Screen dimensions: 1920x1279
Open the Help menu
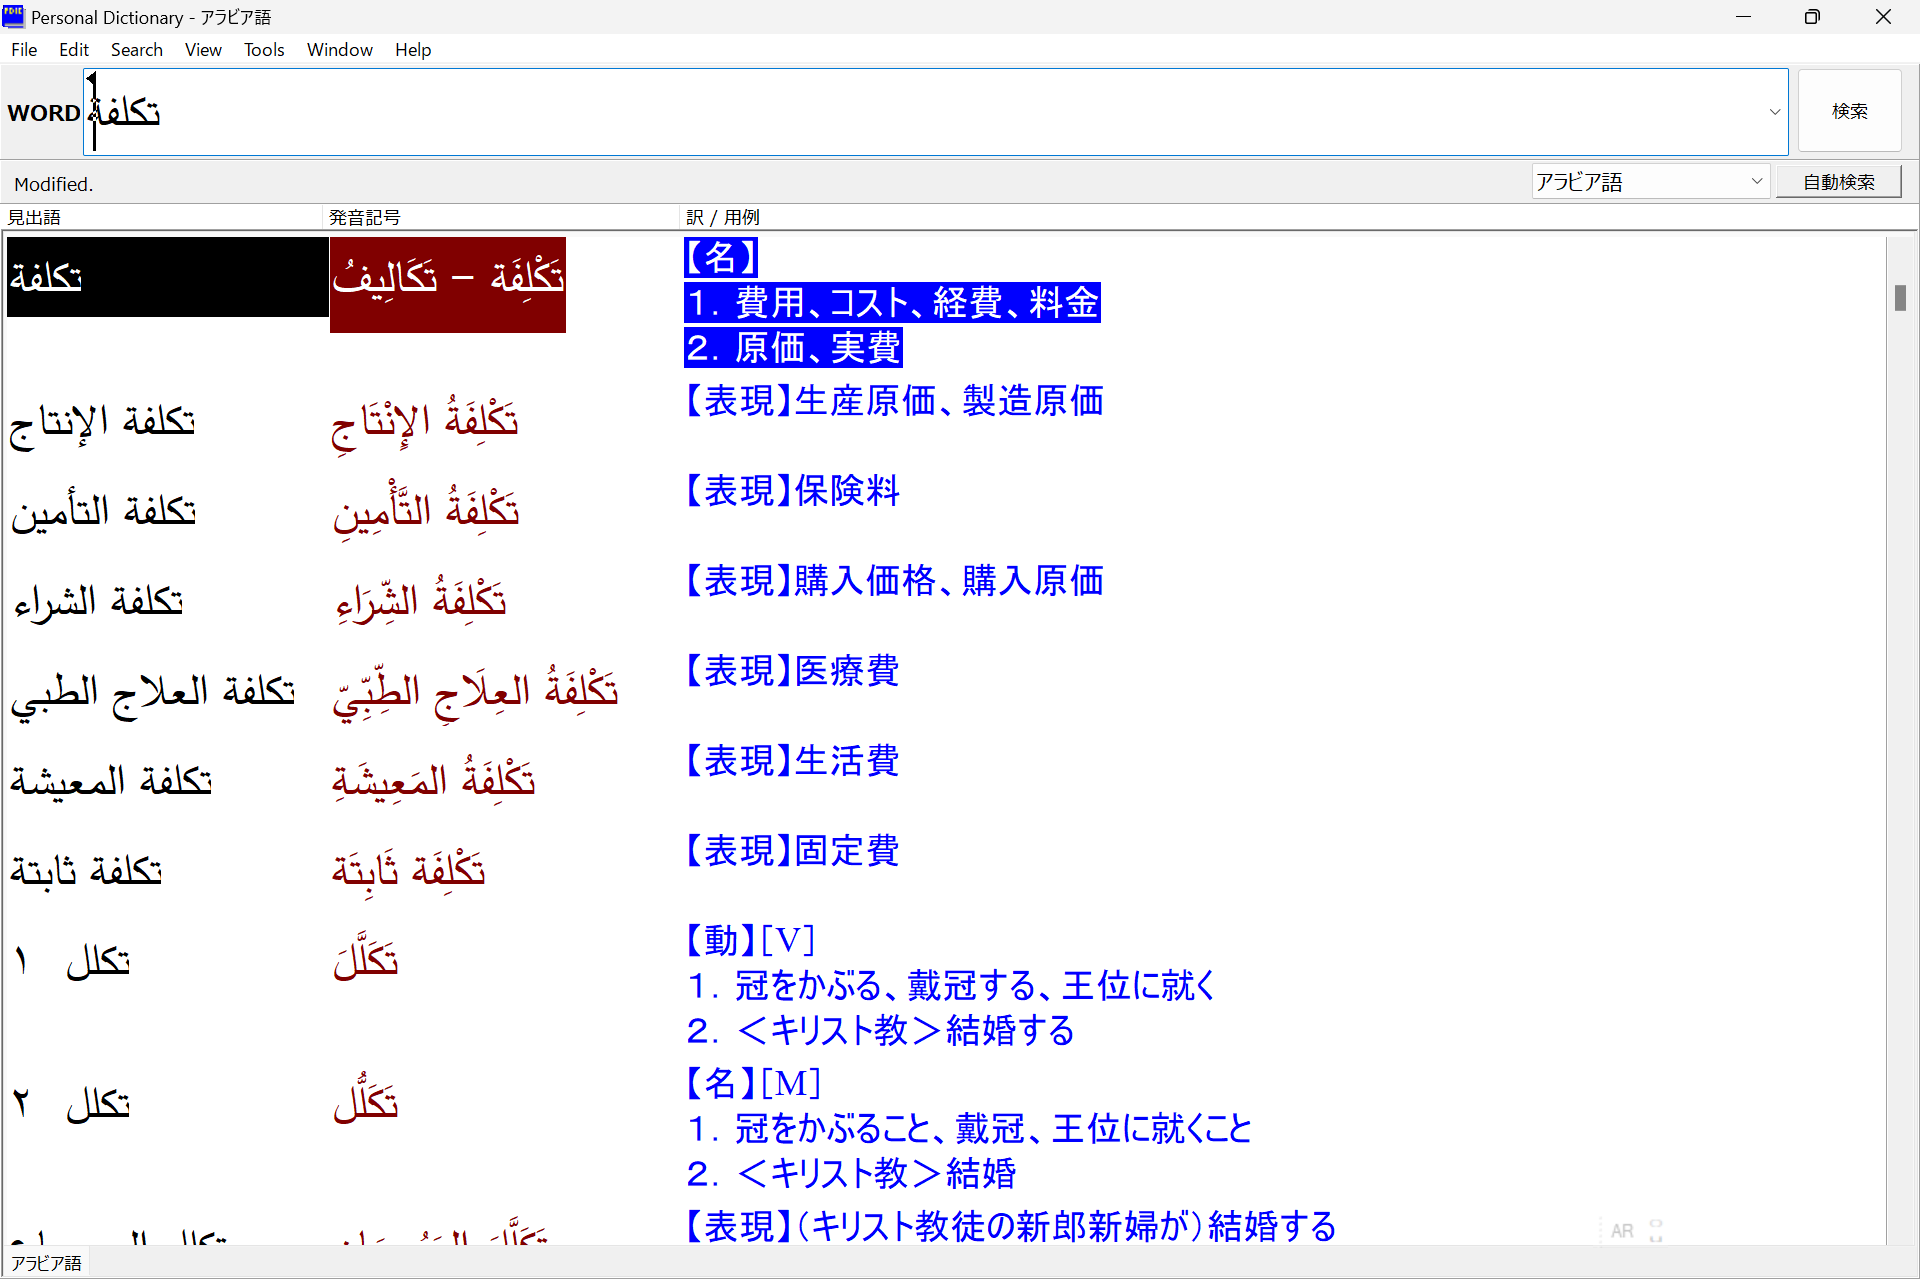click(x=412, y=50)
